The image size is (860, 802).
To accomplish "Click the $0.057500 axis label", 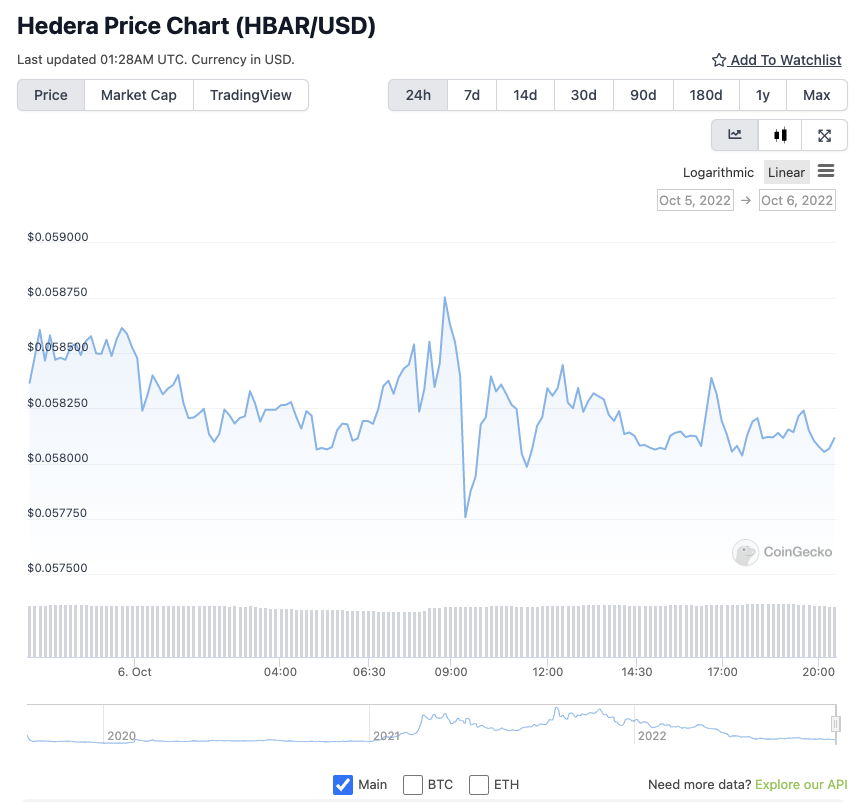I will pos(57,568).
